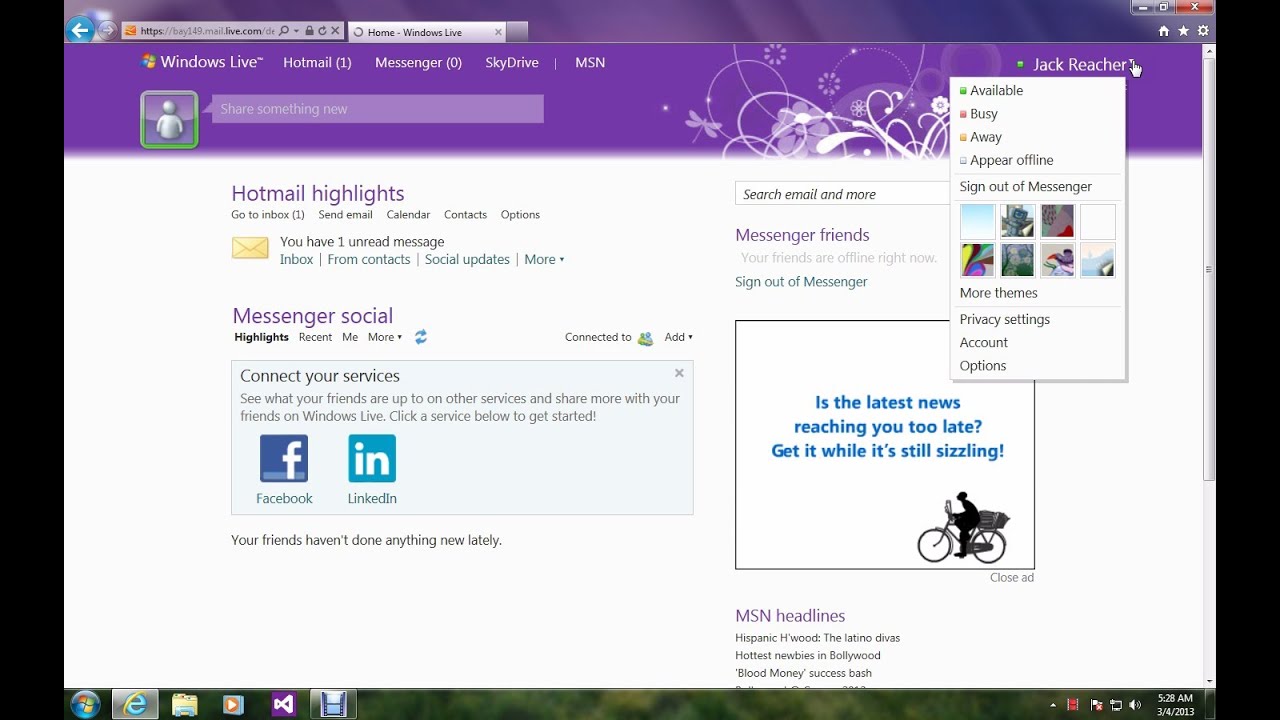
Task: Refresh Messenger social with the blue arrows icon
Action: (x=421, y=337)
